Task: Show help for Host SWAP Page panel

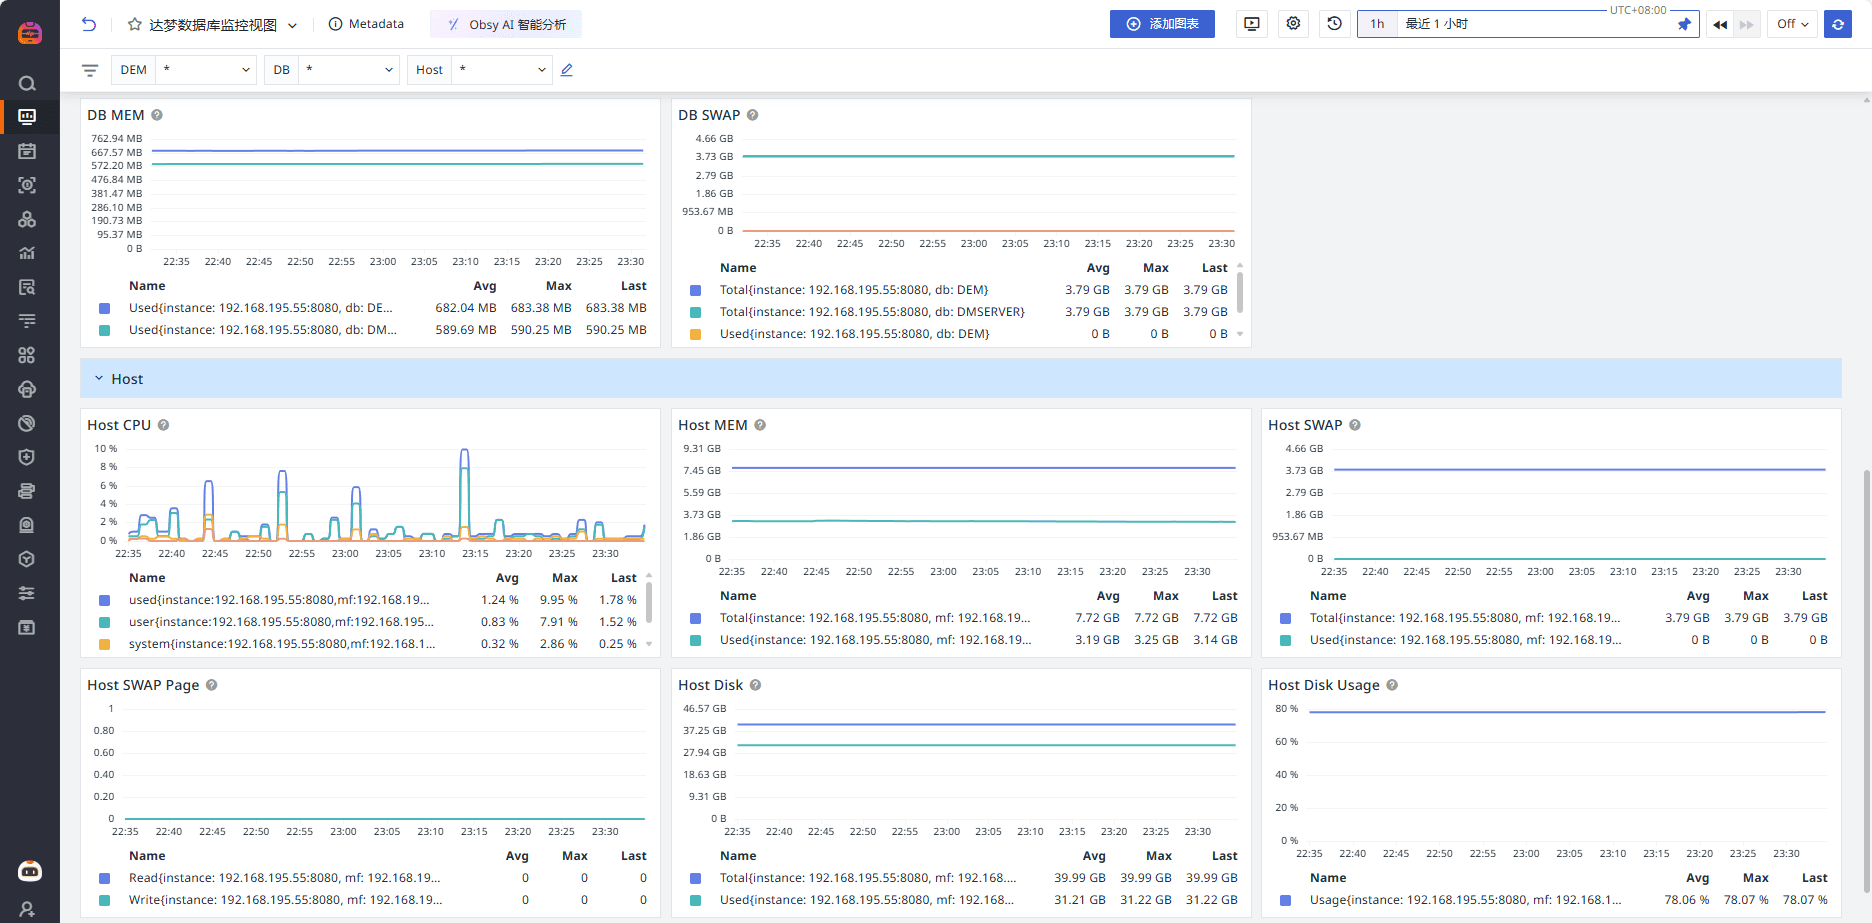Action: pos(211,685)
